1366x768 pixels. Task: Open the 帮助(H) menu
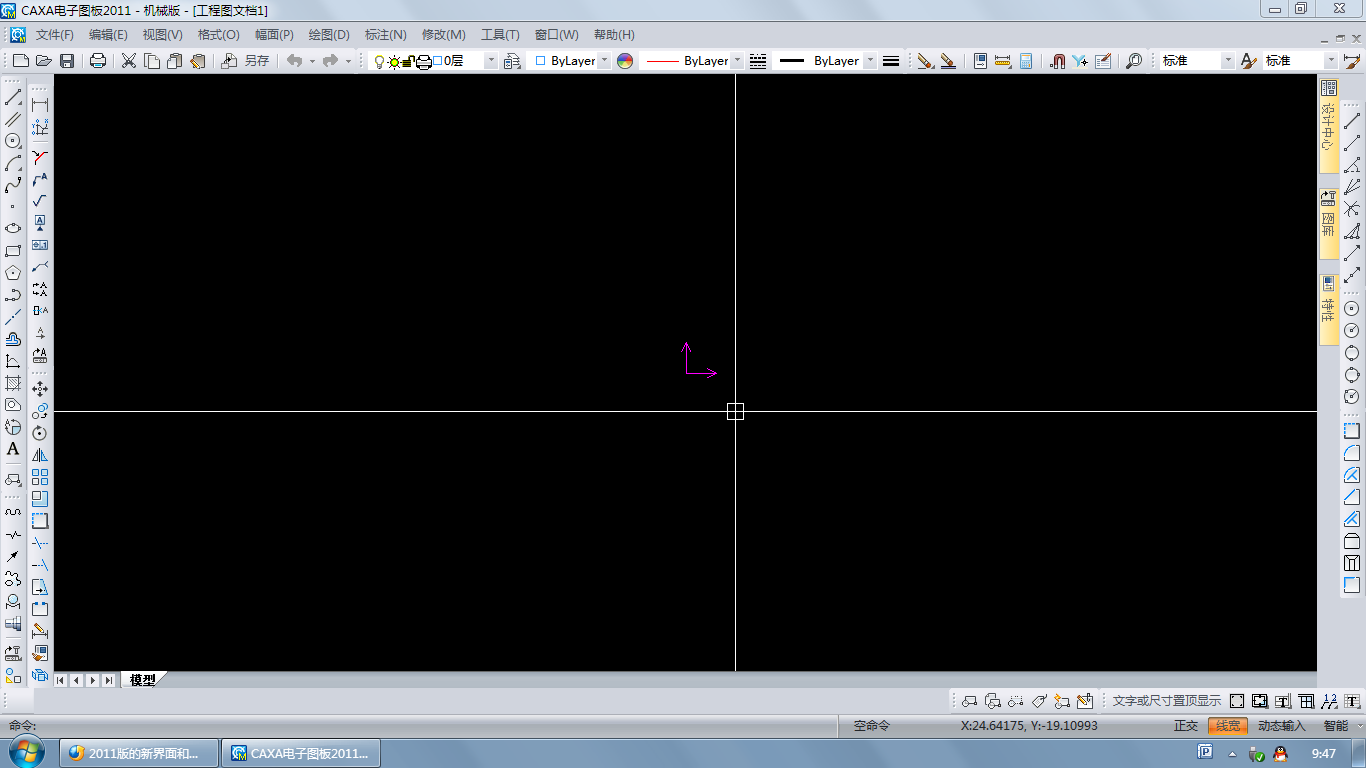(x=614, y=35)
